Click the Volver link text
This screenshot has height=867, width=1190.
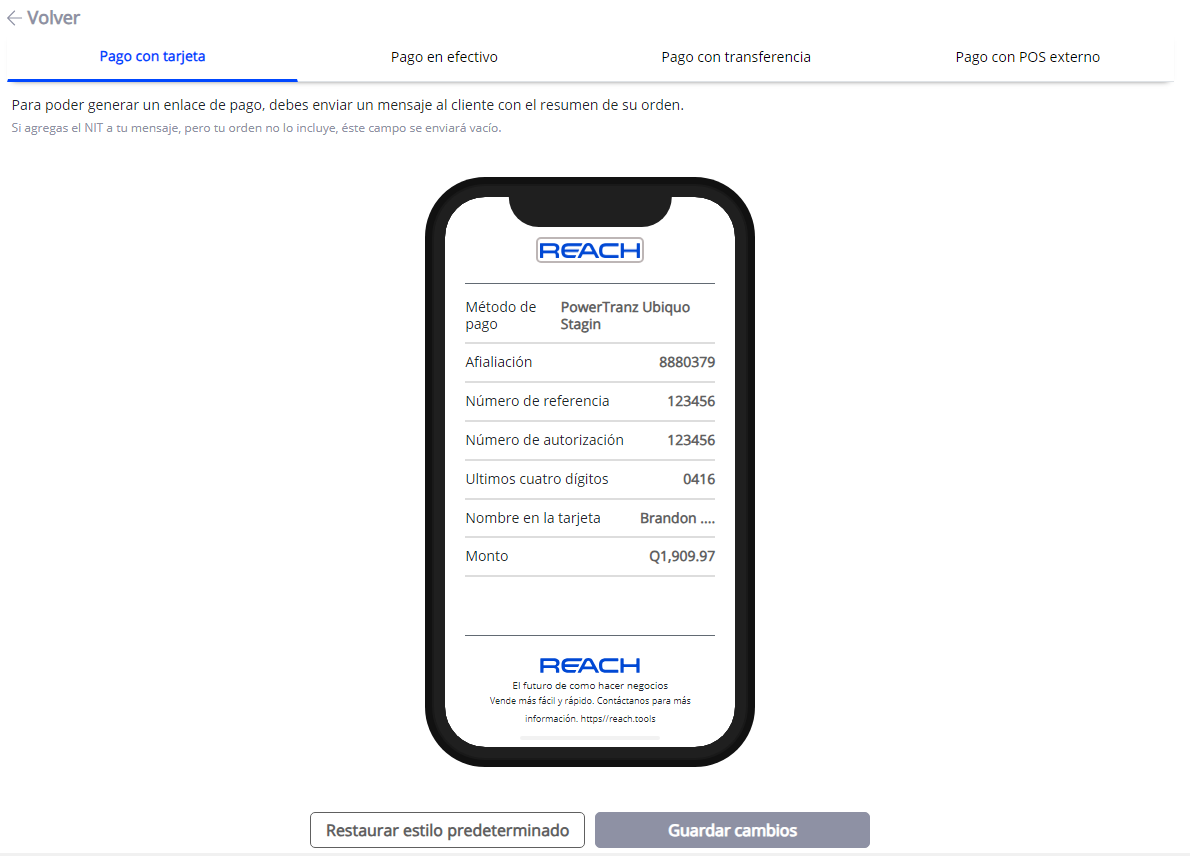[54, 18]
